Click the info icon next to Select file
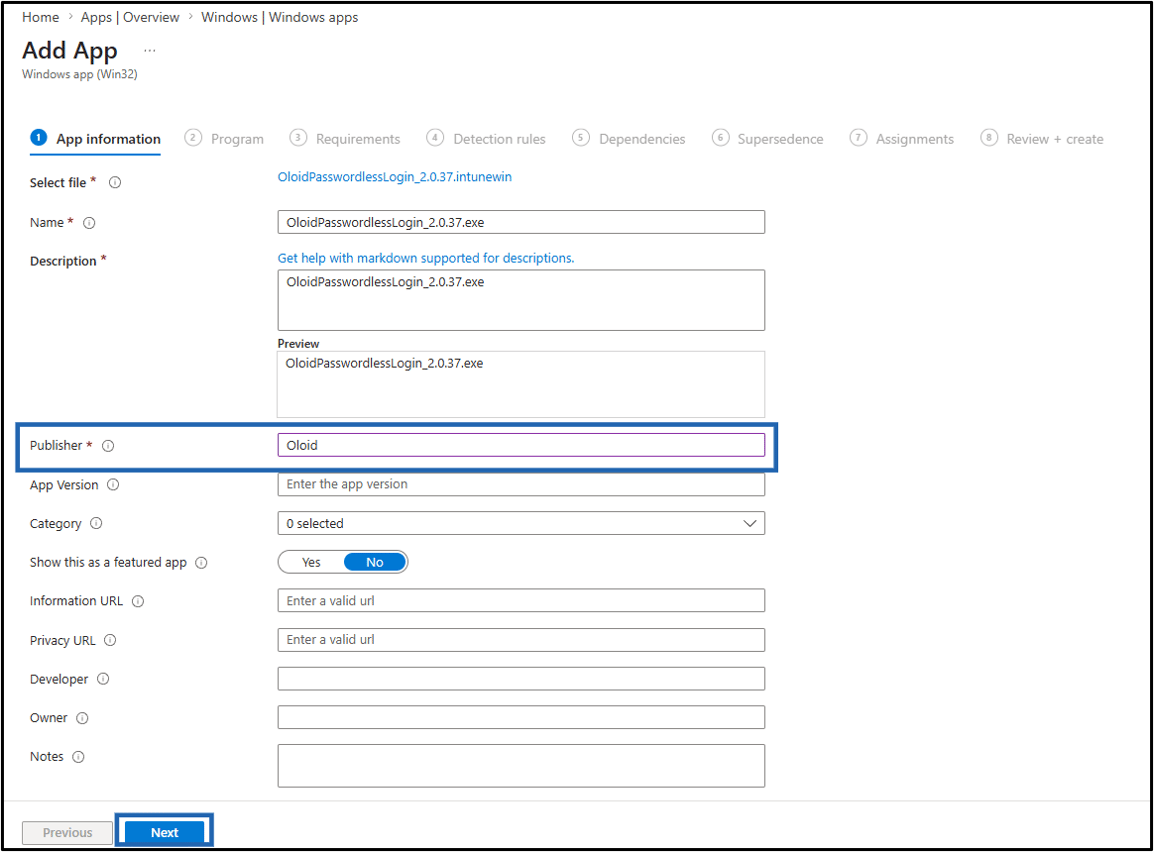The height and width of the screenshot is (852, 1154). pyautogui.click(x=115, y=182)
